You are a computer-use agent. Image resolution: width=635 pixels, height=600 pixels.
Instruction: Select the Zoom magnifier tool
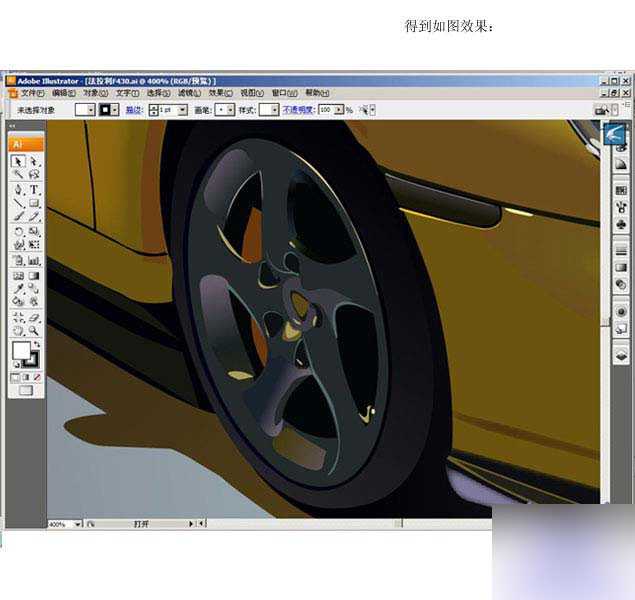pyautogui.click(x=34, y=331)
